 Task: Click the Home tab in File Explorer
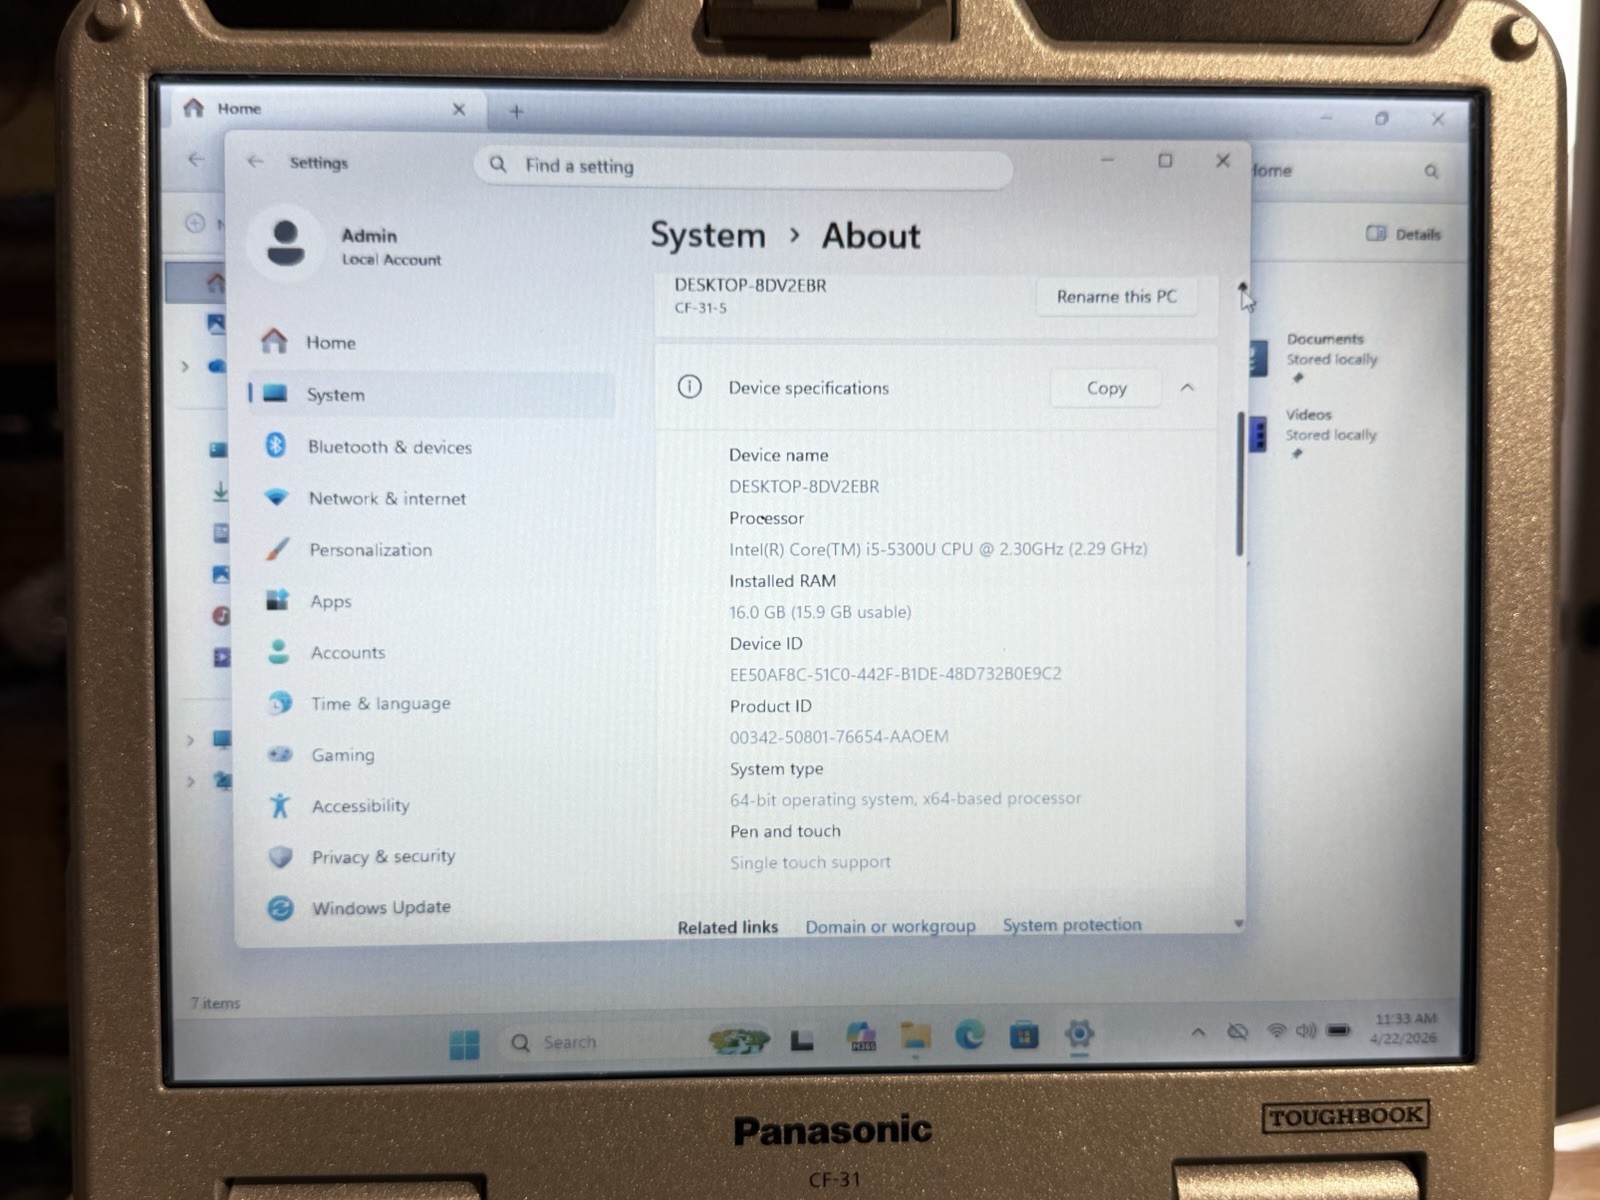[327, 109]
